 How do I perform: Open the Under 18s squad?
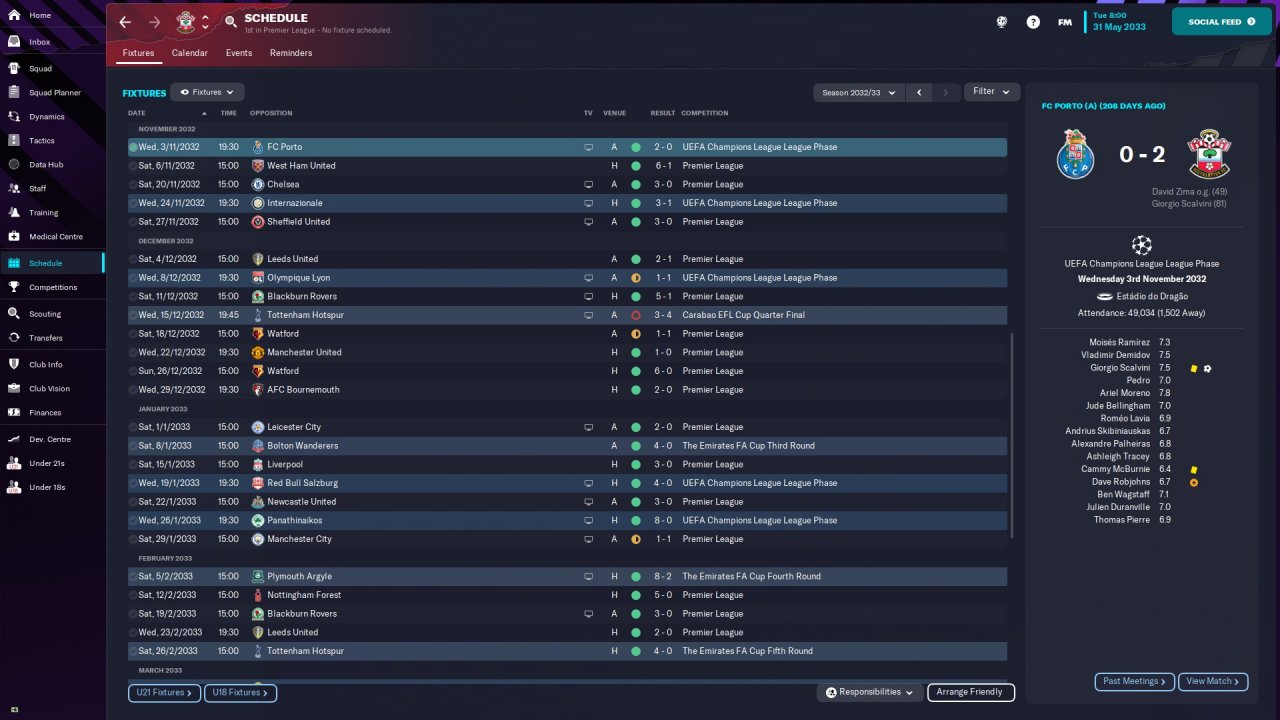click(x=48, y=488)
